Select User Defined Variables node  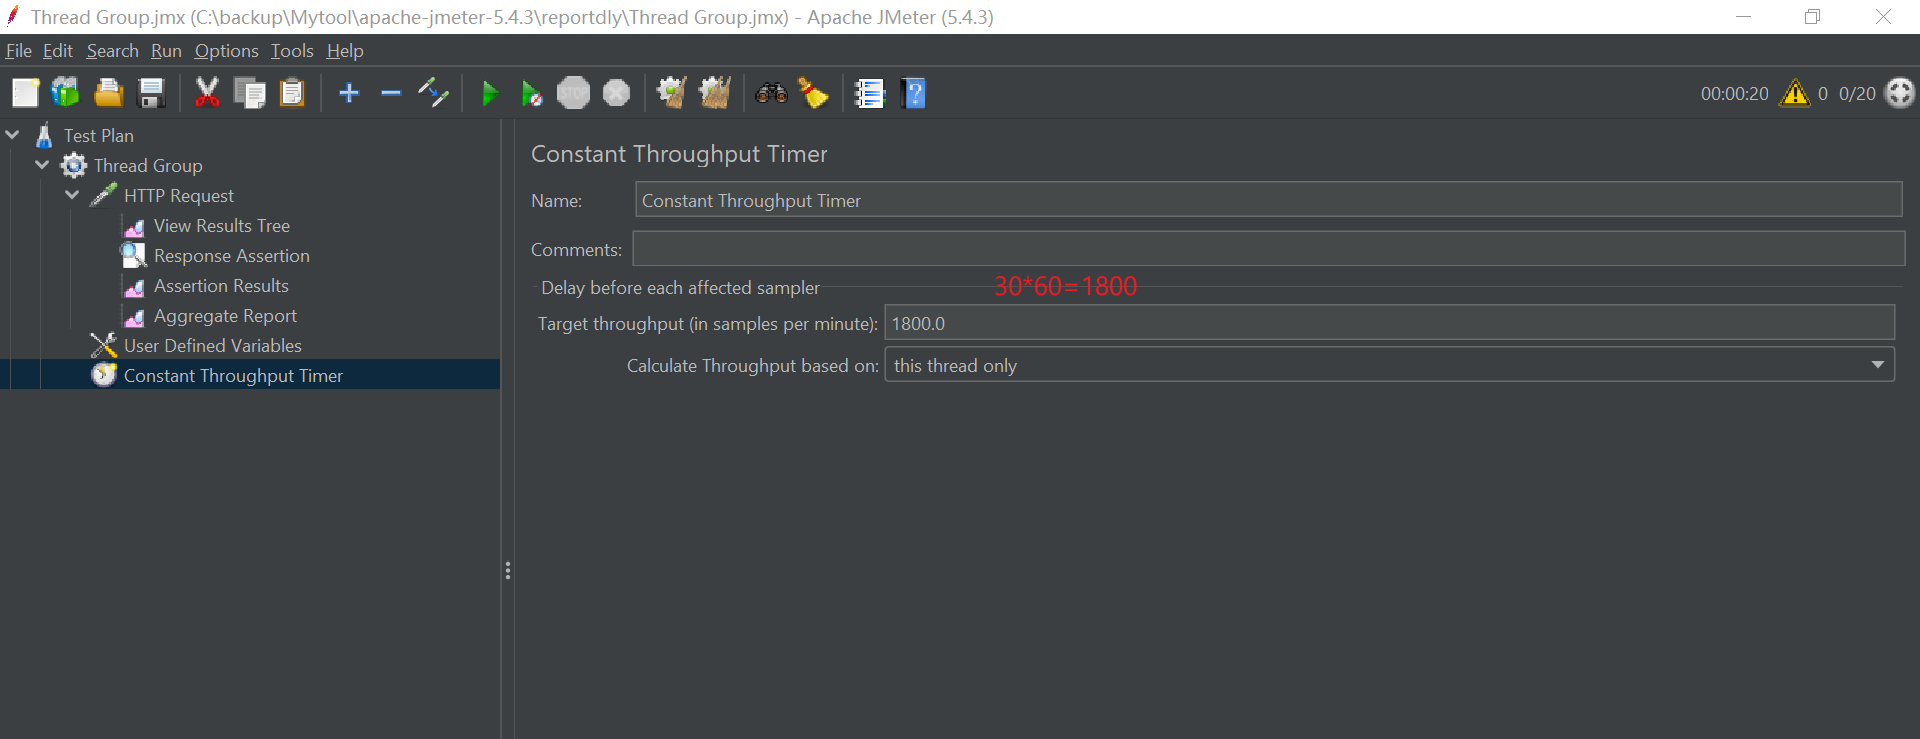(x=212, y=345)
